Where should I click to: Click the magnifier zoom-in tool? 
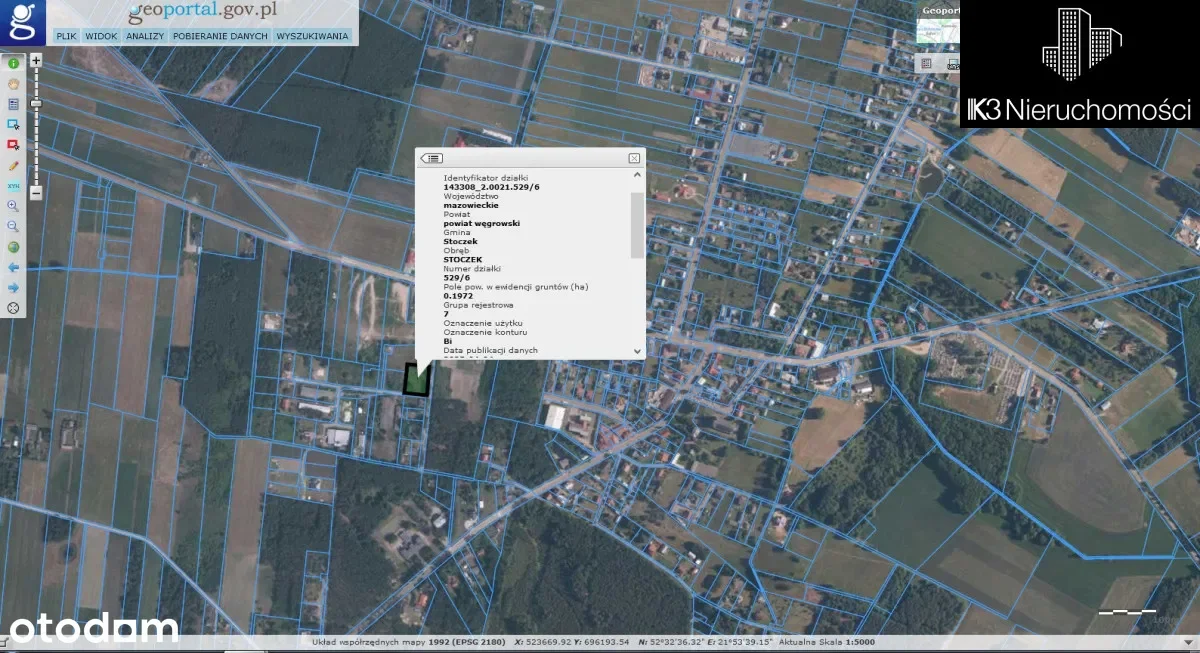14,206
